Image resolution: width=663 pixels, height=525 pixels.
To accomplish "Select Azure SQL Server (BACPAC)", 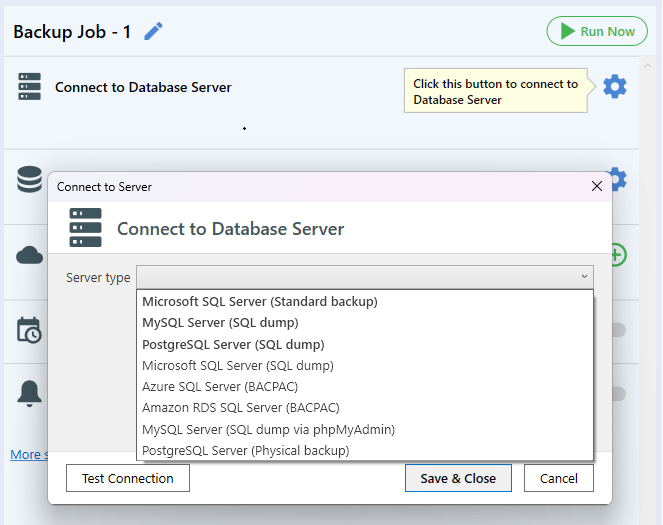I will click(x=365, y=387).
